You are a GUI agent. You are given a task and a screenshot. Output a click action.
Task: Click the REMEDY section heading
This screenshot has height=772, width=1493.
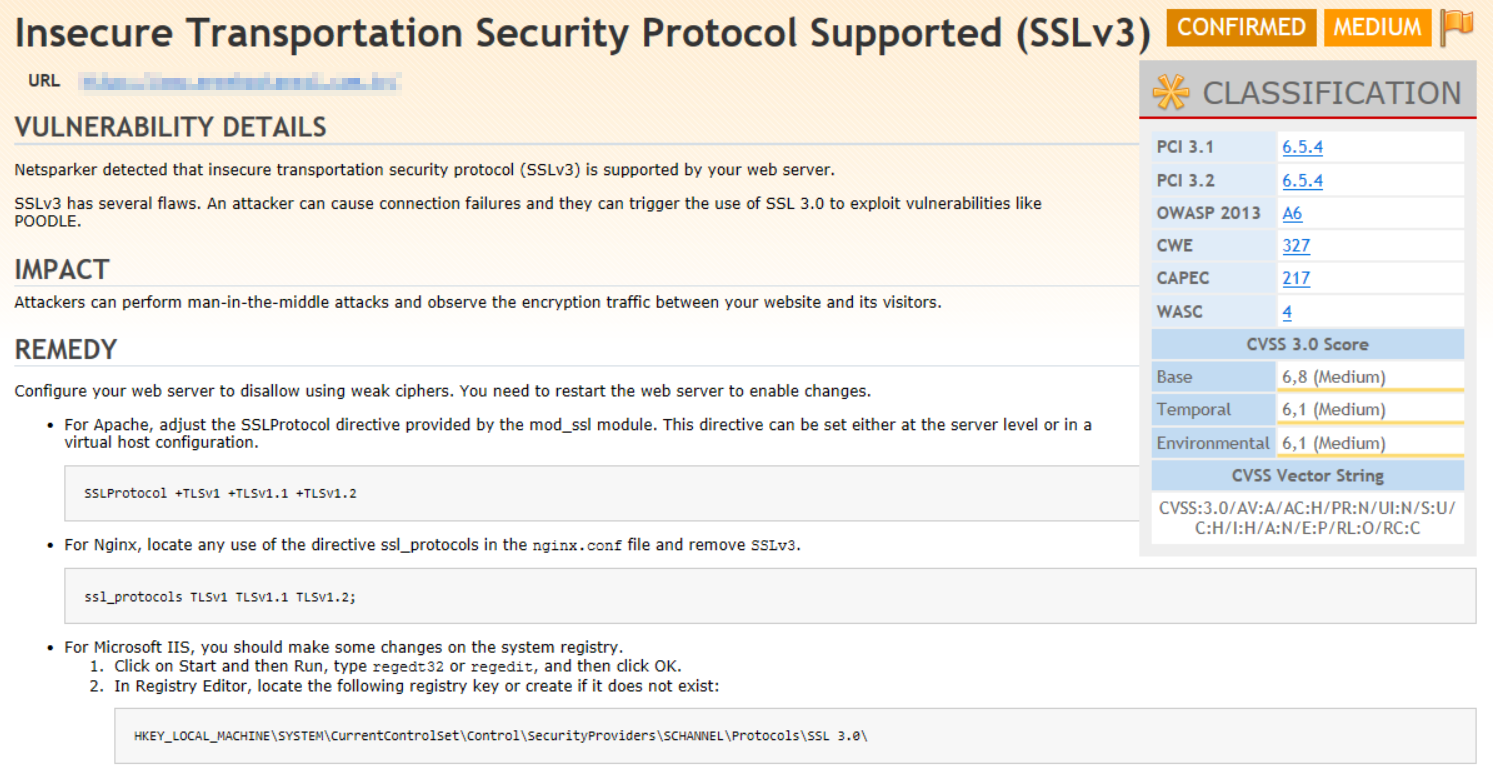point(66,349)
